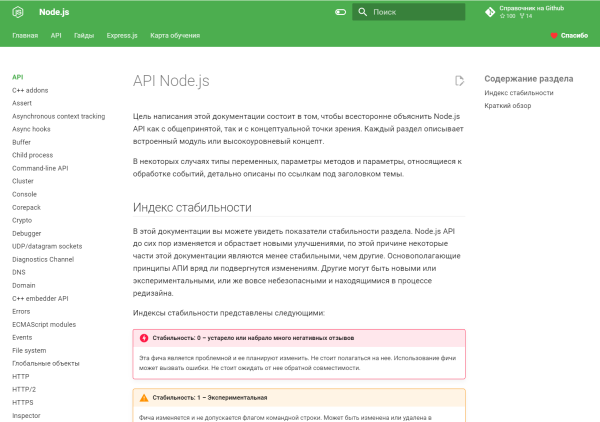This screenshot has width=600, height=422.
Task: Open Inspector page
Action: tap(26, 415)
